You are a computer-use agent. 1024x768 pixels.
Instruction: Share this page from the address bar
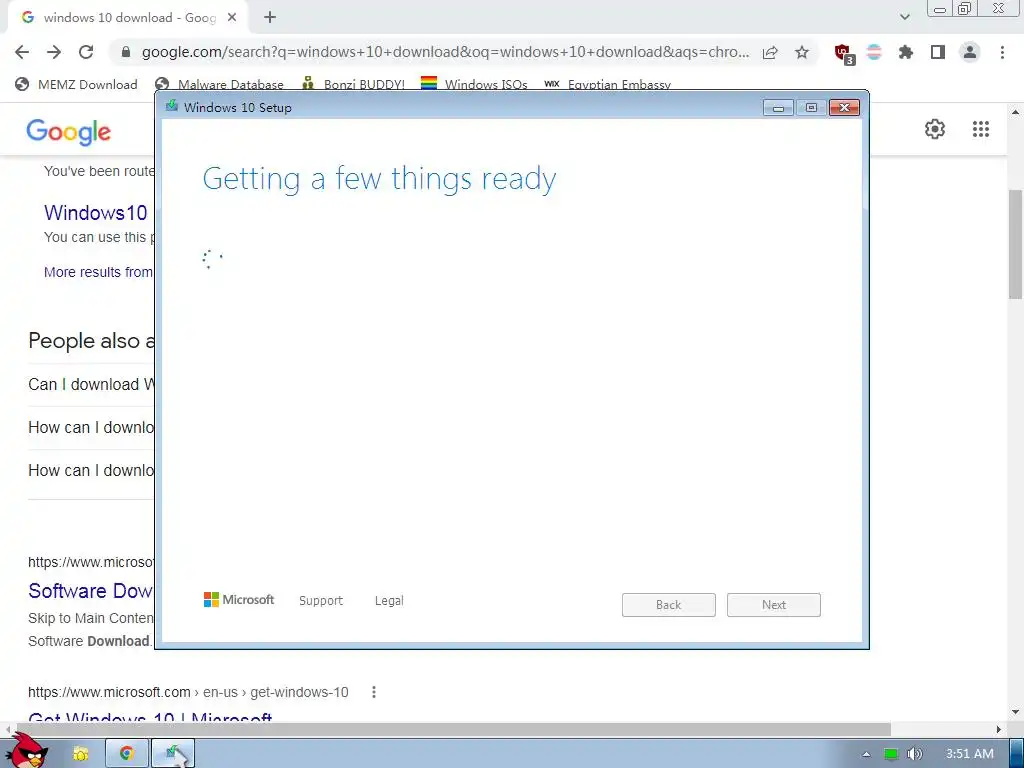point(770,52)
